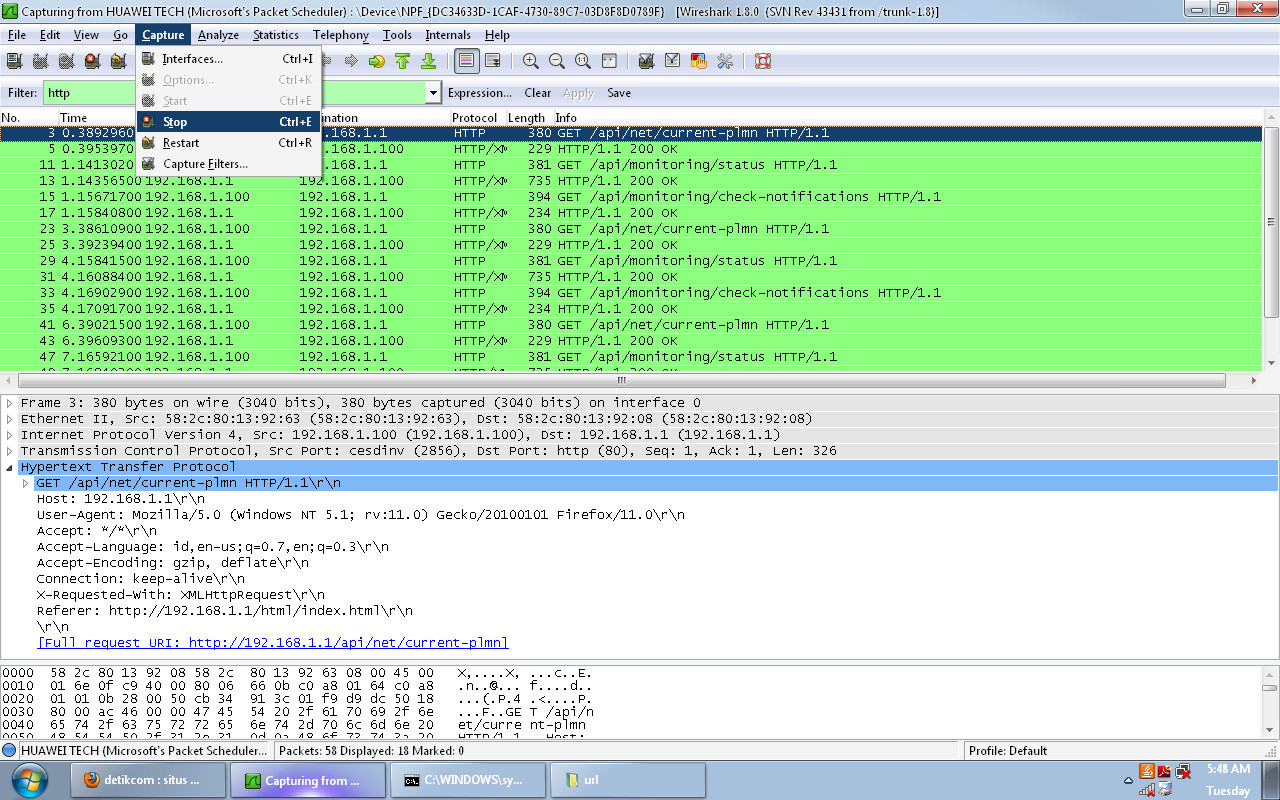The height and width of the screenshot is (800, 1280).
Task: Choose Interfaces... from the Capture menu
Action: pyautogui.click(x=228, y=59)
